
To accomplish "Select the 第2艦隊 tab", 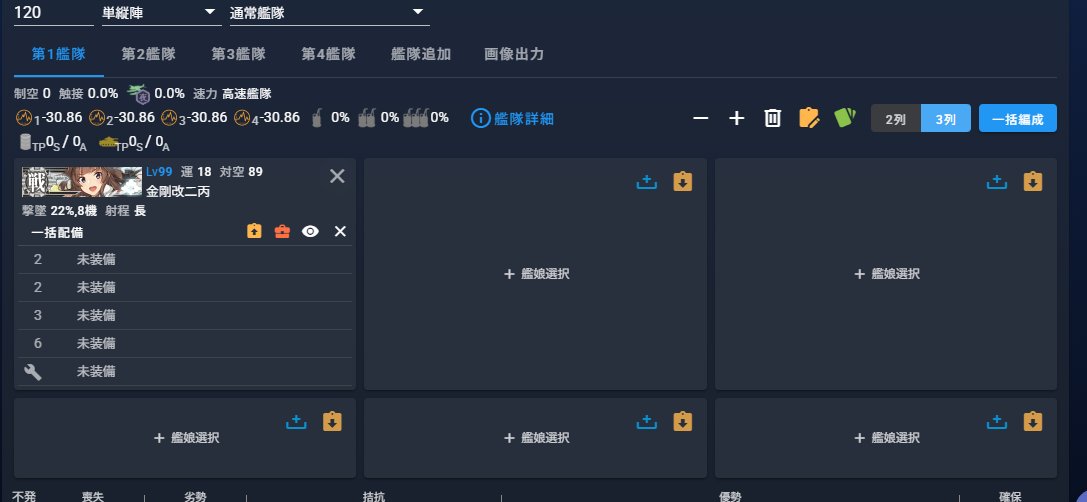I will (148, 55).
